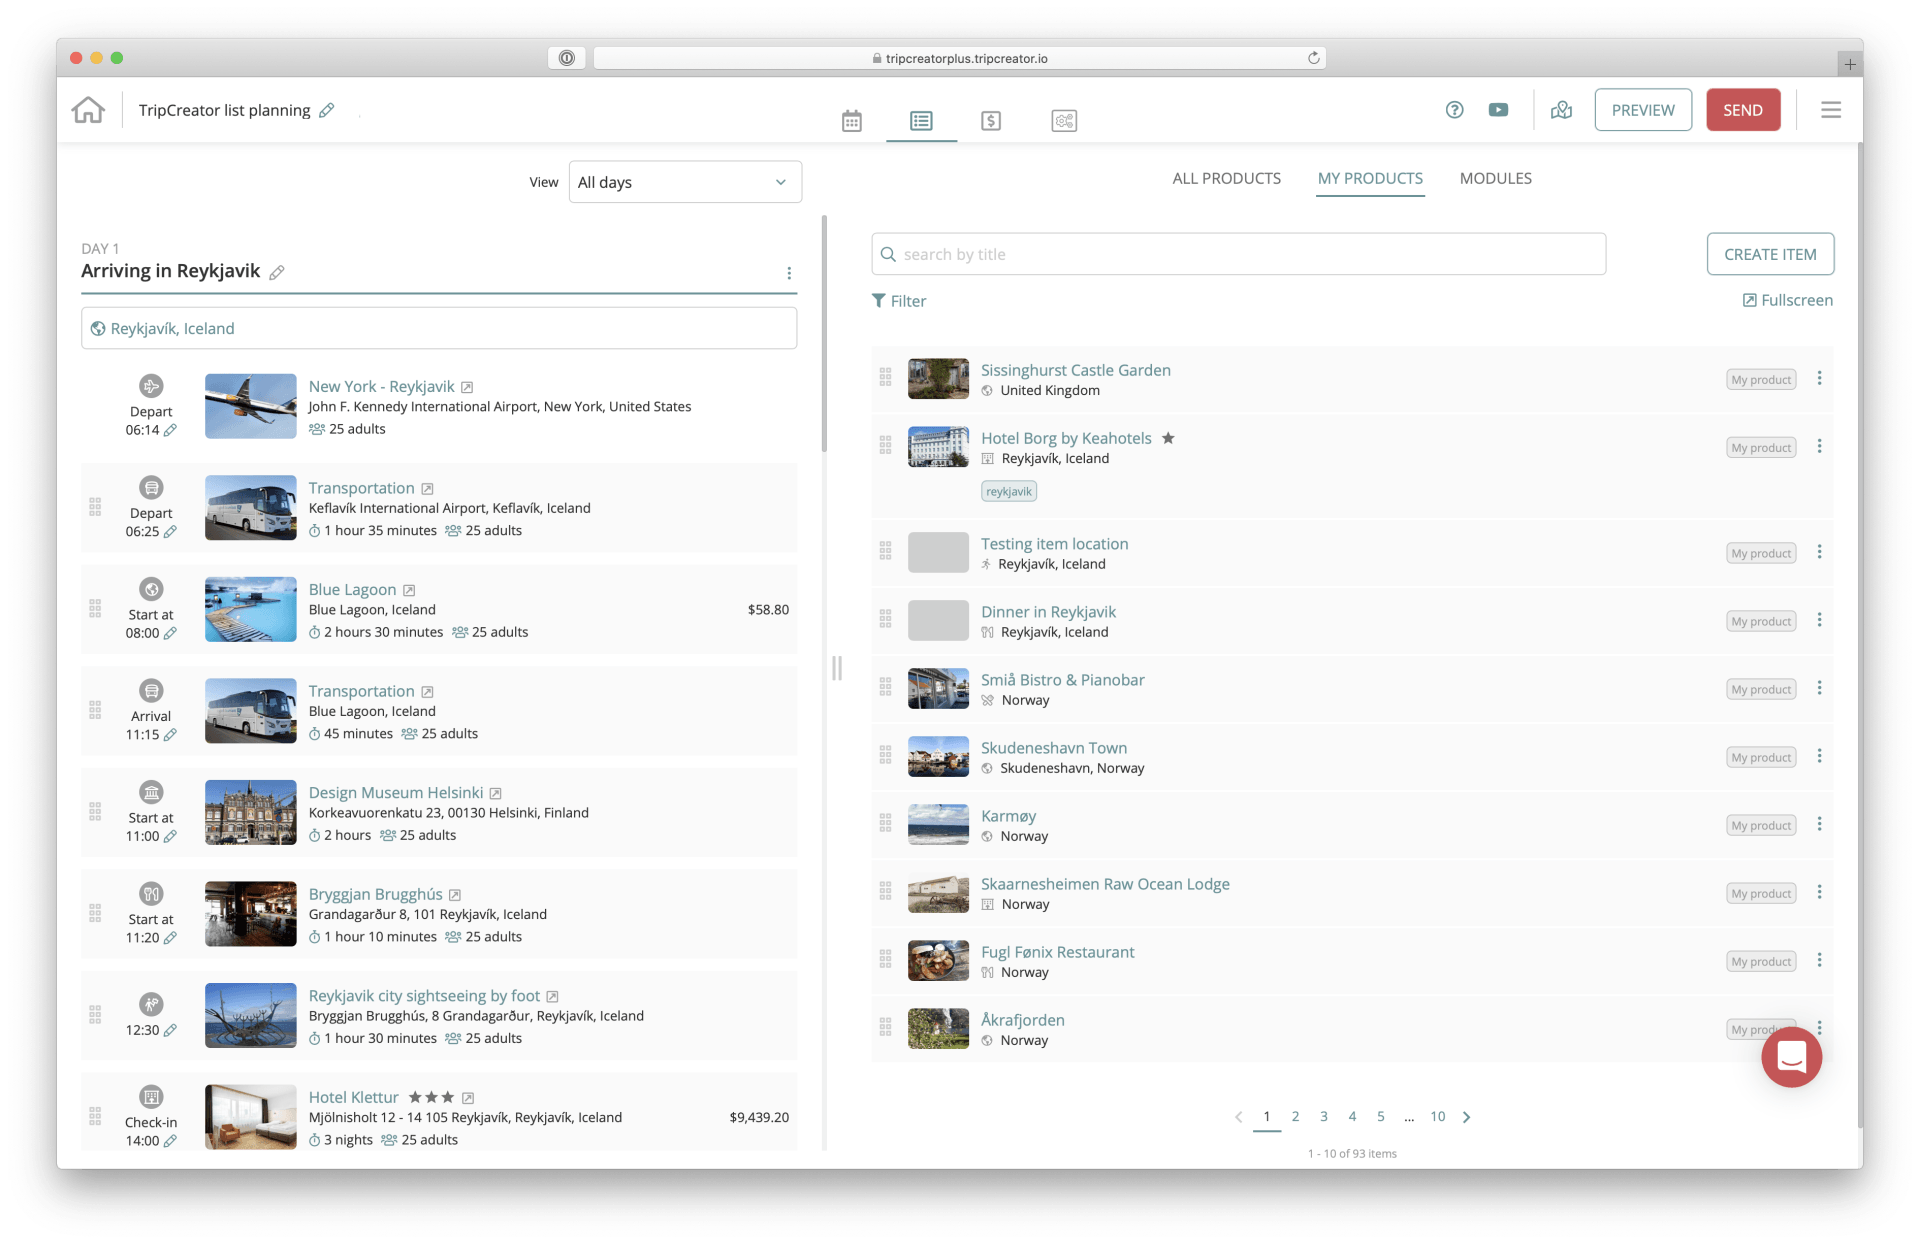The image size is (1920, 1244).
Task: Click the search by title field
Action: [1238, 254]
